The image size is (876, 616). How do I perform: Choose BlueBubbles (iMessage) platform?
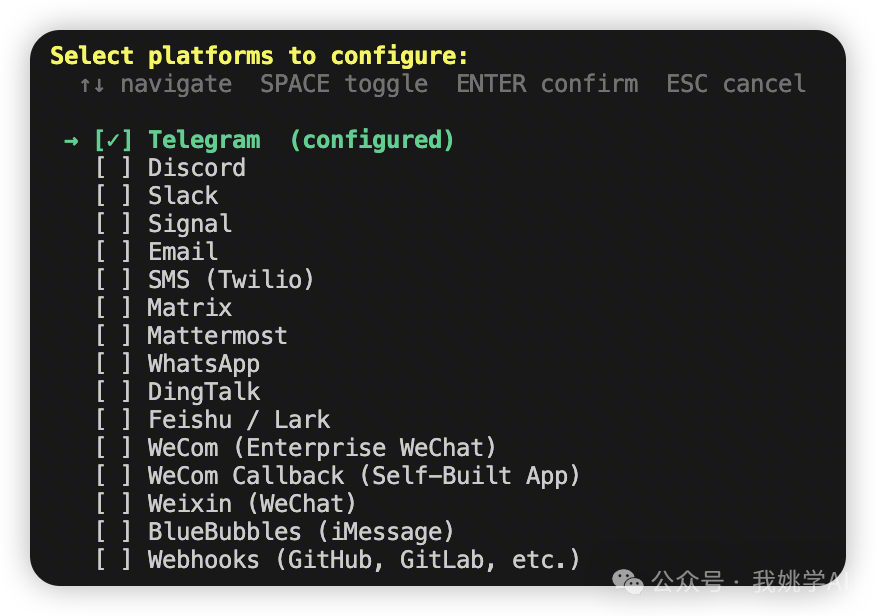pos(301,532)
